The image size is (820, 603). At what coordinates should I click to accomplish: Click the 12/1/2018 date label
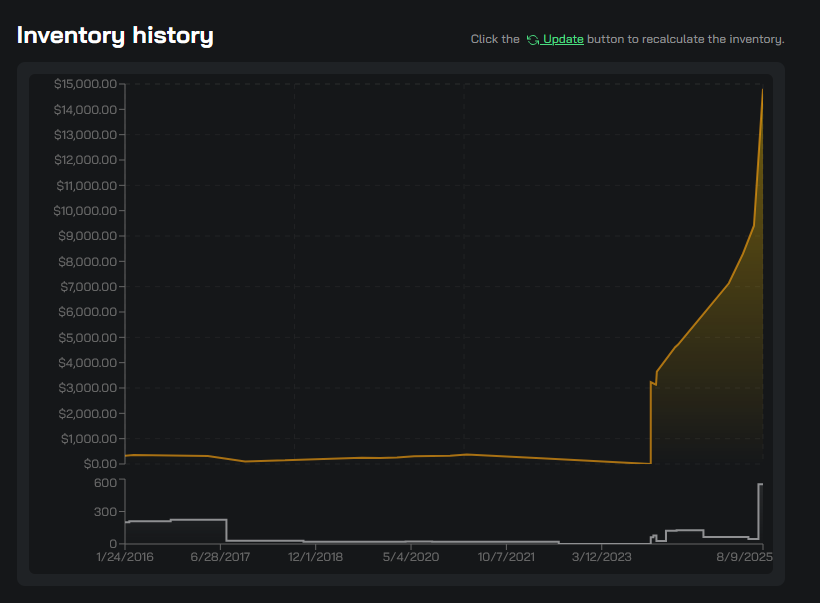tap(315, 557)
